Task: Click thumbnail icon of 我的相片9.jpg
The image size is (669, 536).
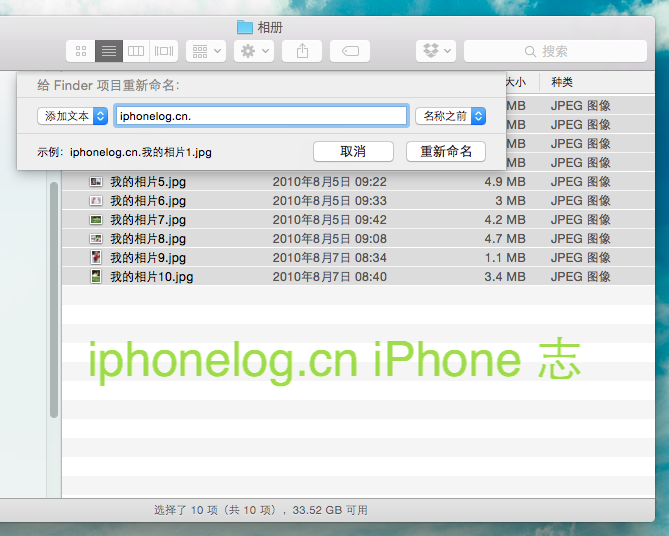Action: [96, 257]
